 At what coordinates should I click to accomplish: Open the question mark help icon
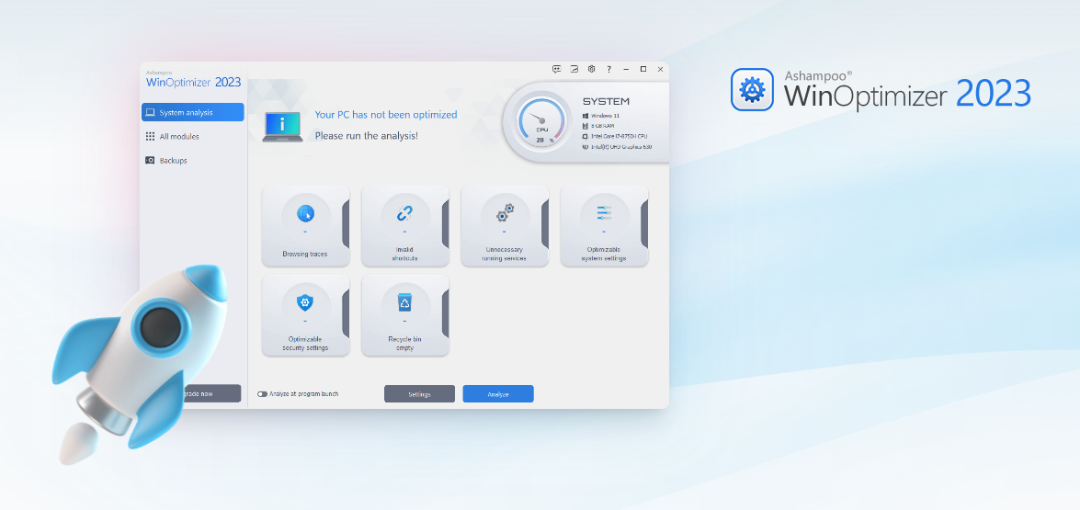tap(609, 69)
